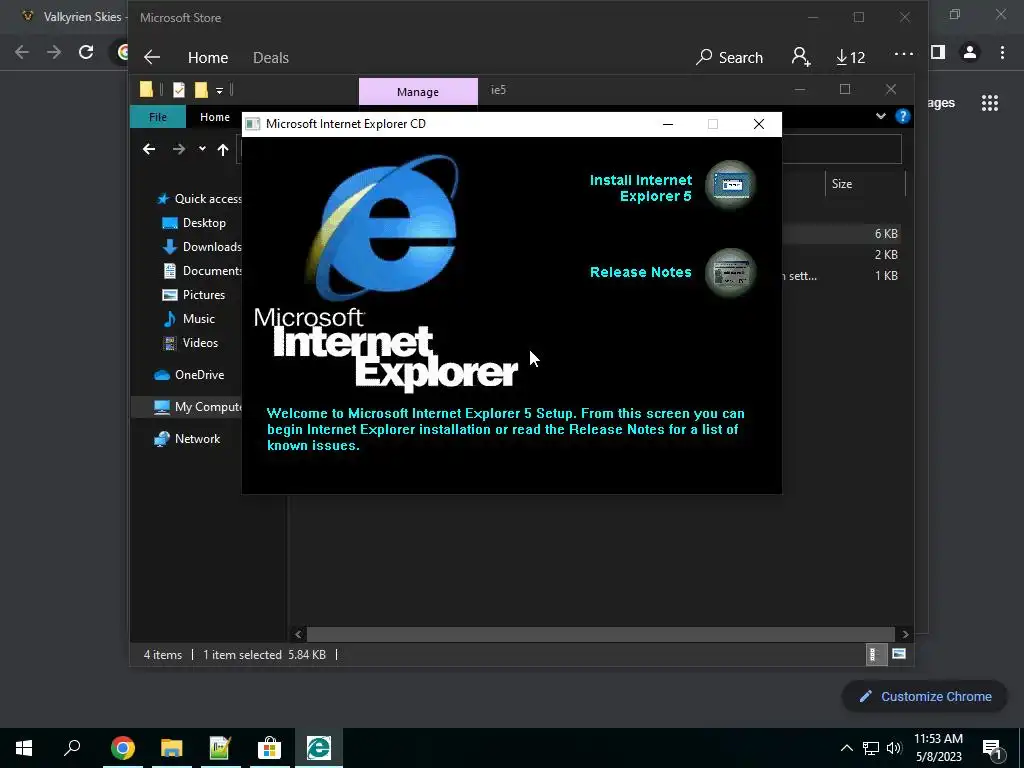Click the Downloads arrow icon in sidebar

169,247
